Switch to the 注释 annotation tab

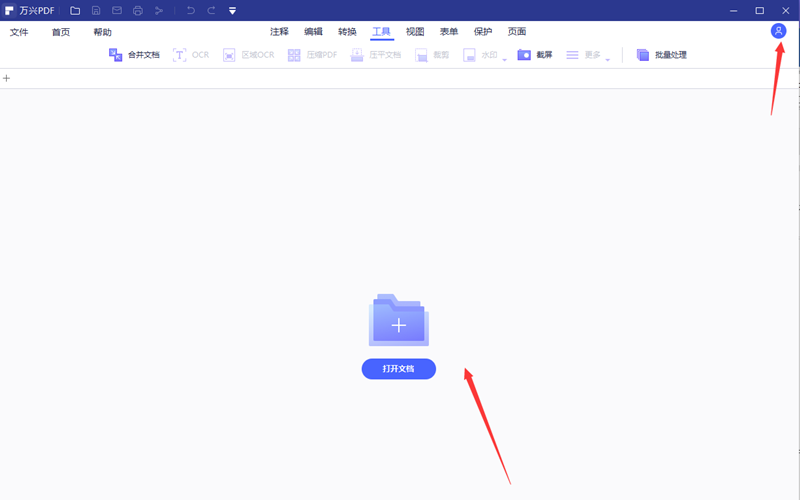click(279, 32)
